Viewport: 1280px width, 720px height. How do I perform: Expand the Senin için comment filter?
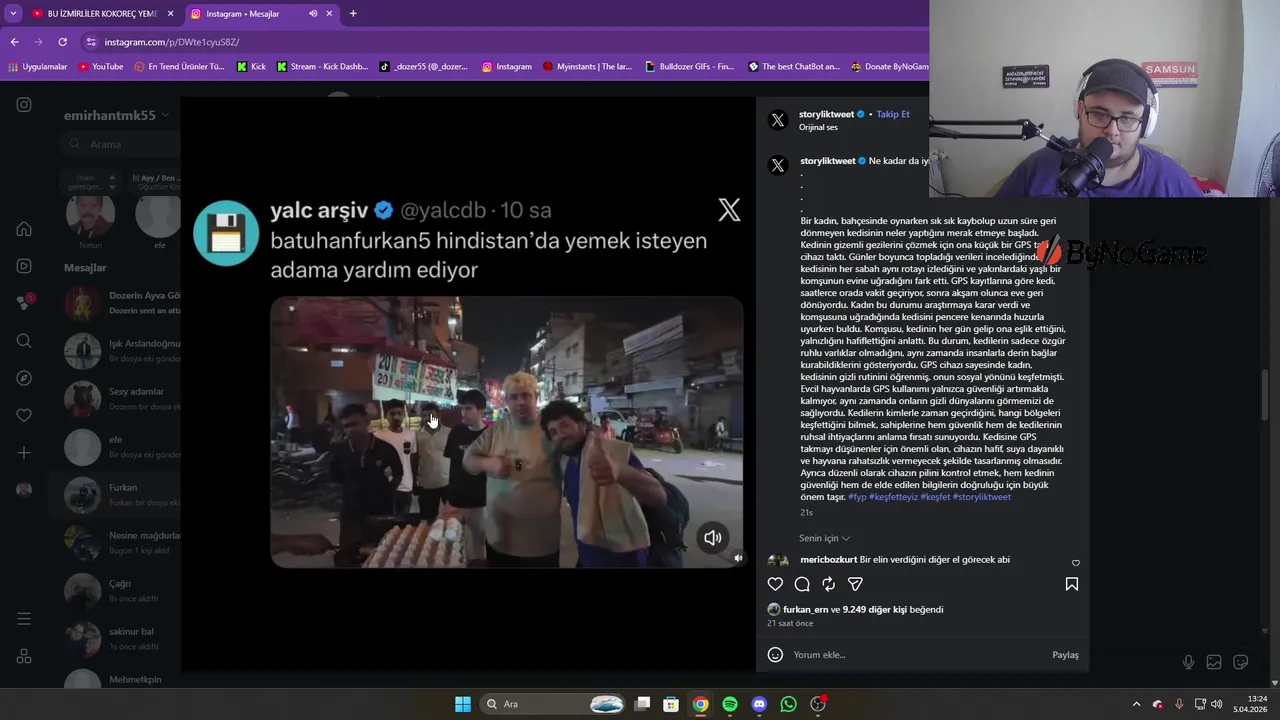pyautogui.click(x=824, y=538)
